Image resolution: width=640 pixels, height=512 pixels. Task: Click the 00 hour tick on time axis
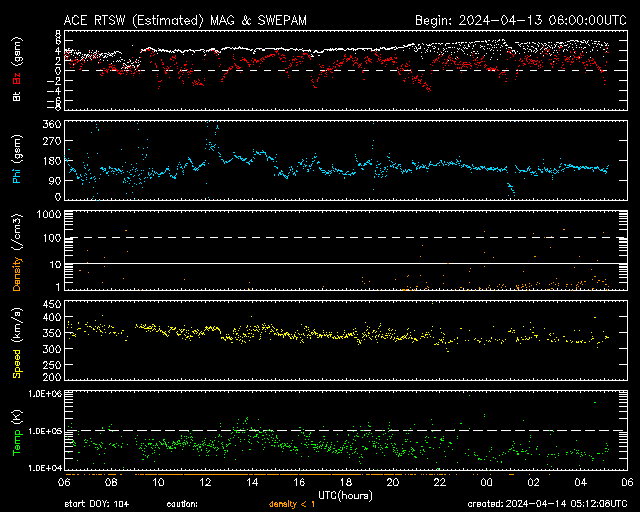pos(486,483)
